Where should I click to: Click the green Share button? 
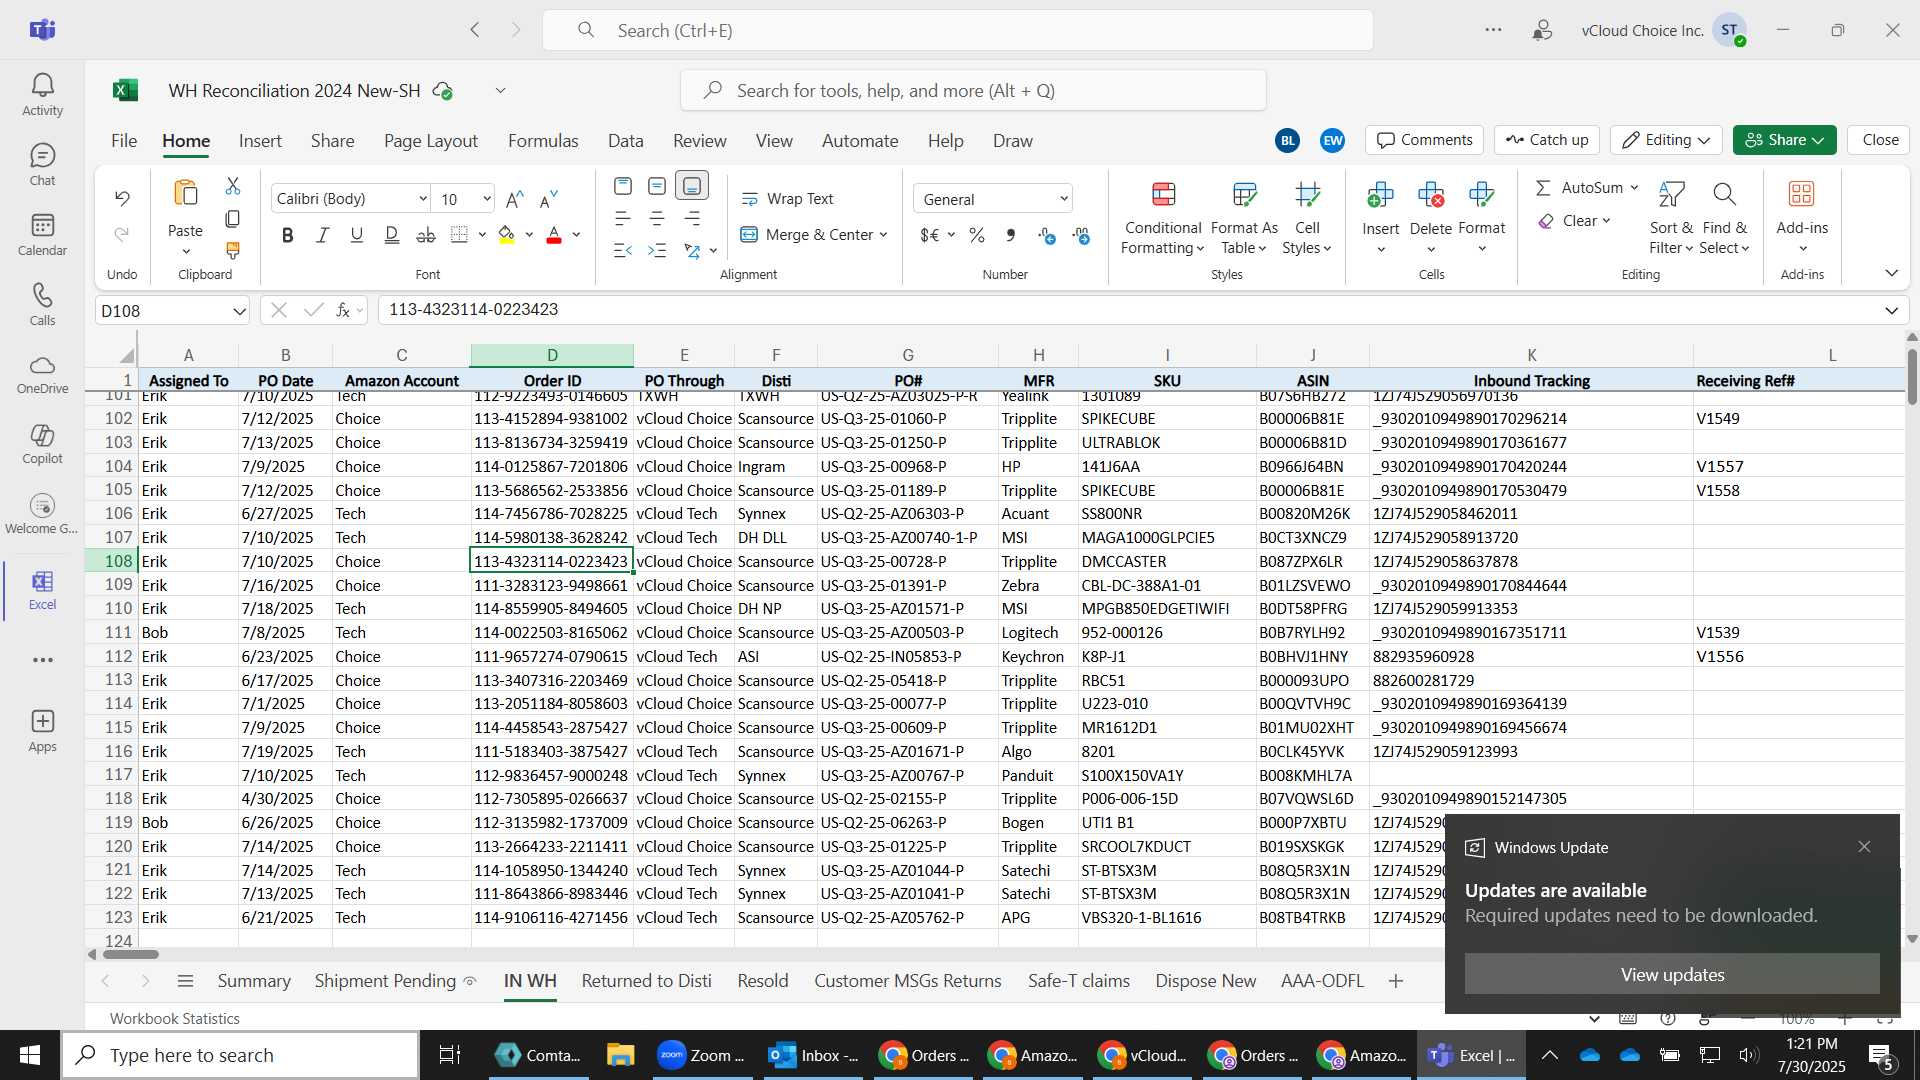[1784, 140]
